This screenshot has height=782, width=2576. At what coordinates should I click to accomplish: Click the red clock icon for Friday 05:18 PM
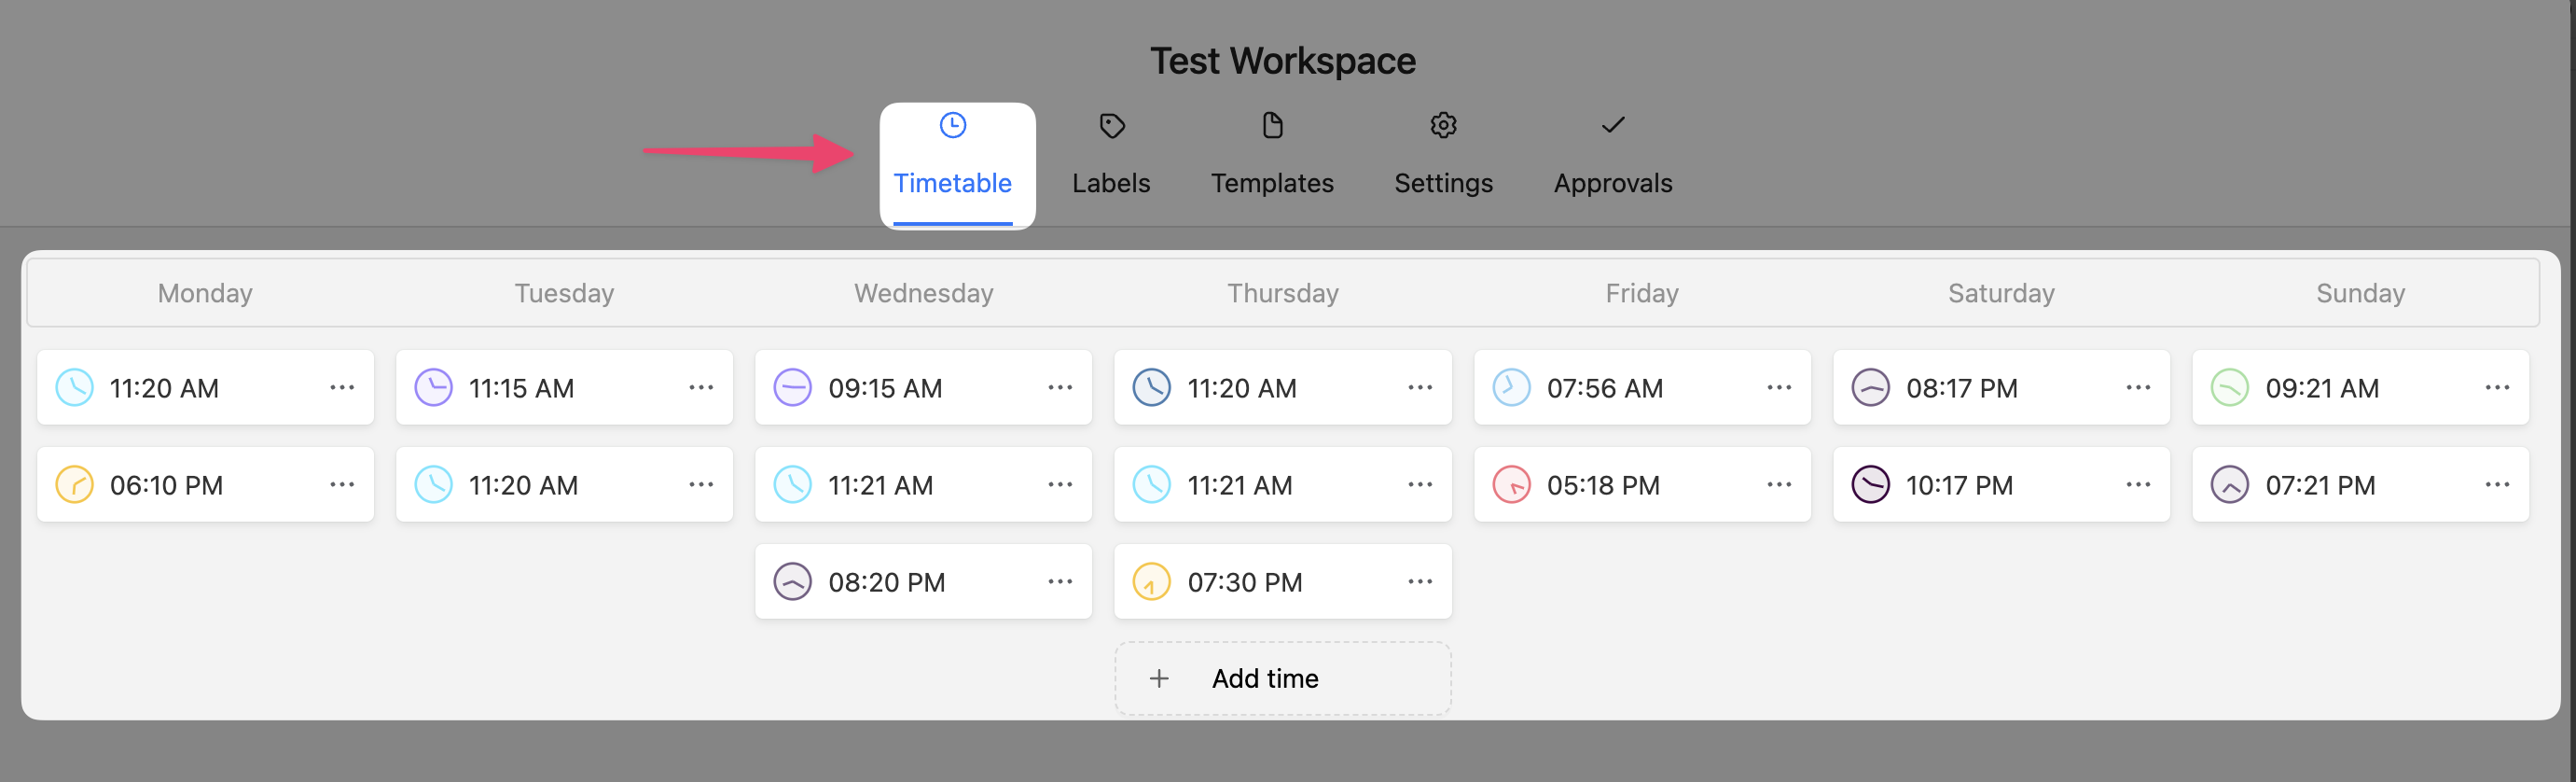coord(1511,485)
